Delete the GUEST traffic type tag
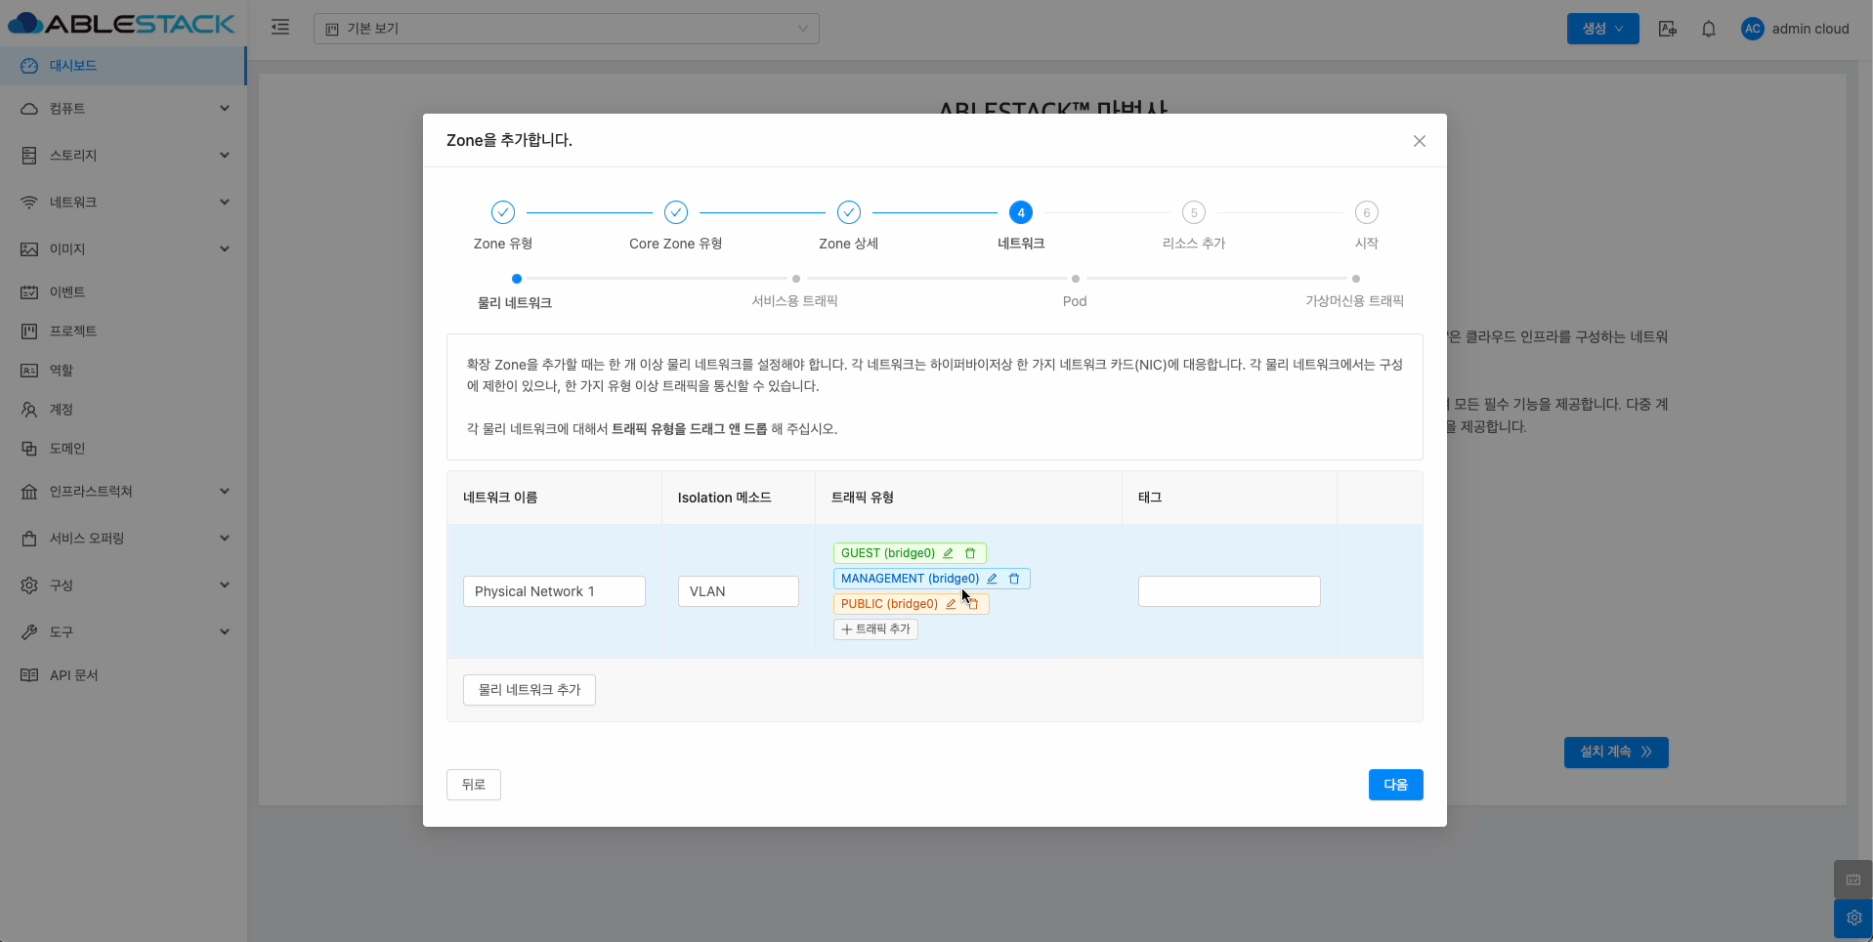This screenshot has height=942, width=1873. pyautogui.click(x=970, y=553)
